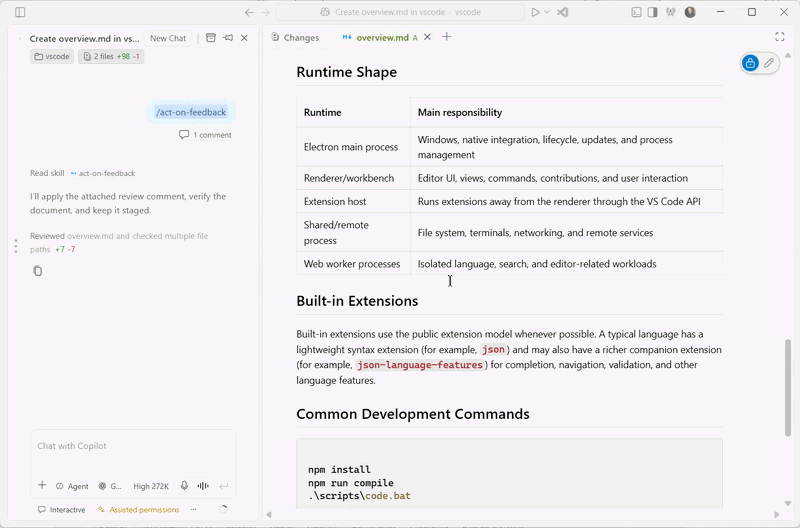Click the Renderer/workbench table cell
This screenshot has height=528, width=800.
click(353, 178)
